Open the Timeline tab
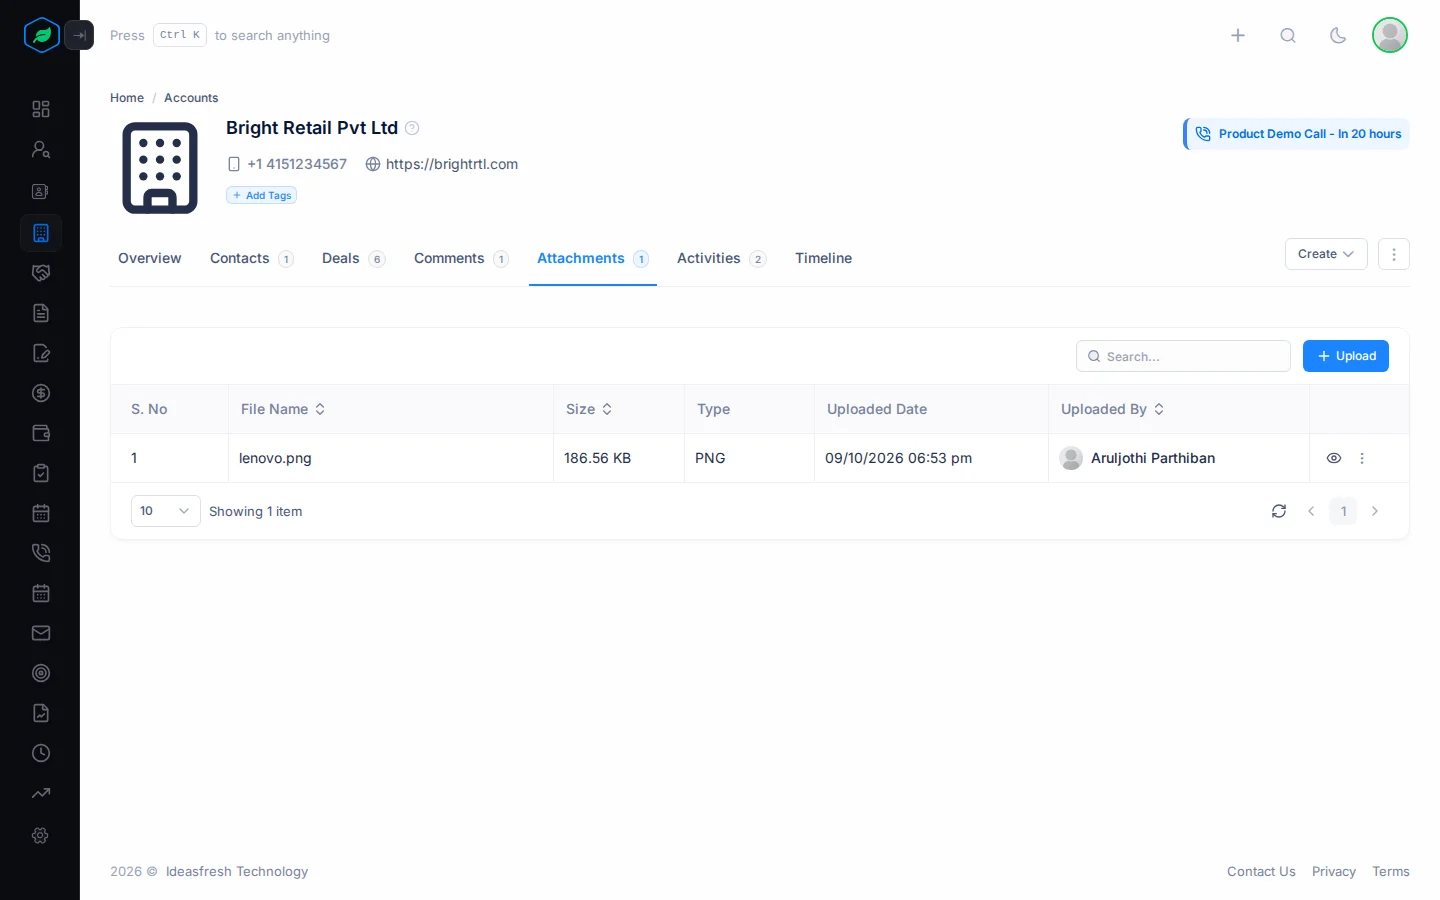 tap(824, 258)
